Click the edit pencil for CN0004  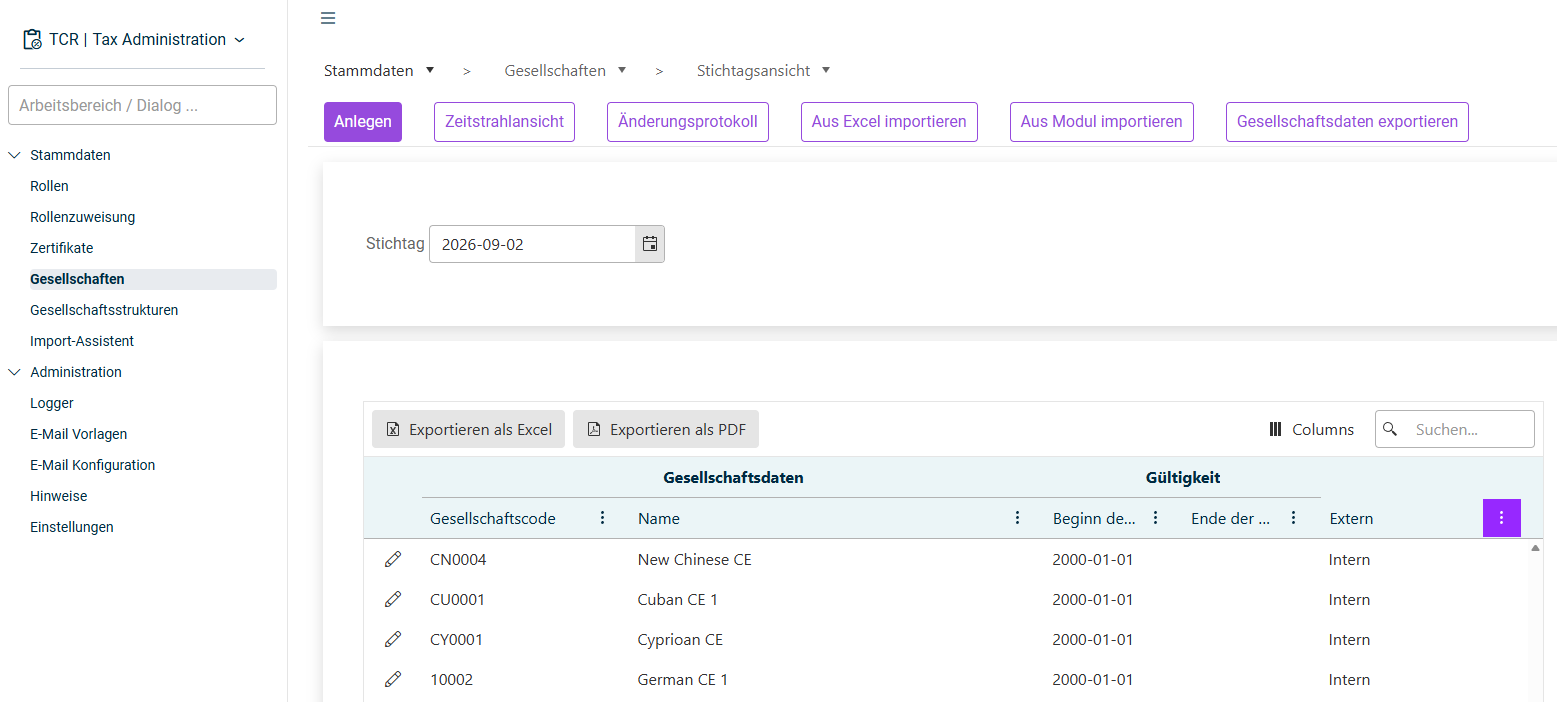393,559
